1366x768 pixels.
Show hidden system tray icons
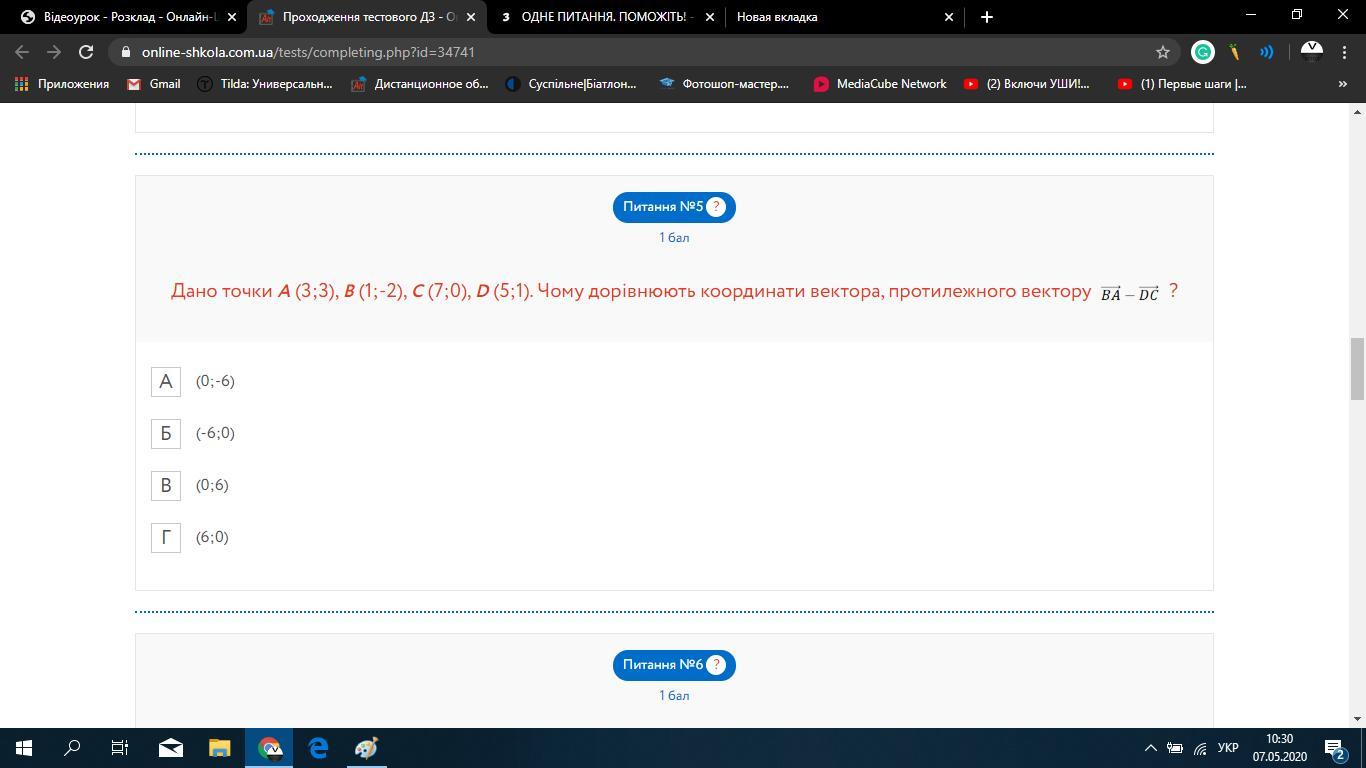click(x=1150, y=748)
